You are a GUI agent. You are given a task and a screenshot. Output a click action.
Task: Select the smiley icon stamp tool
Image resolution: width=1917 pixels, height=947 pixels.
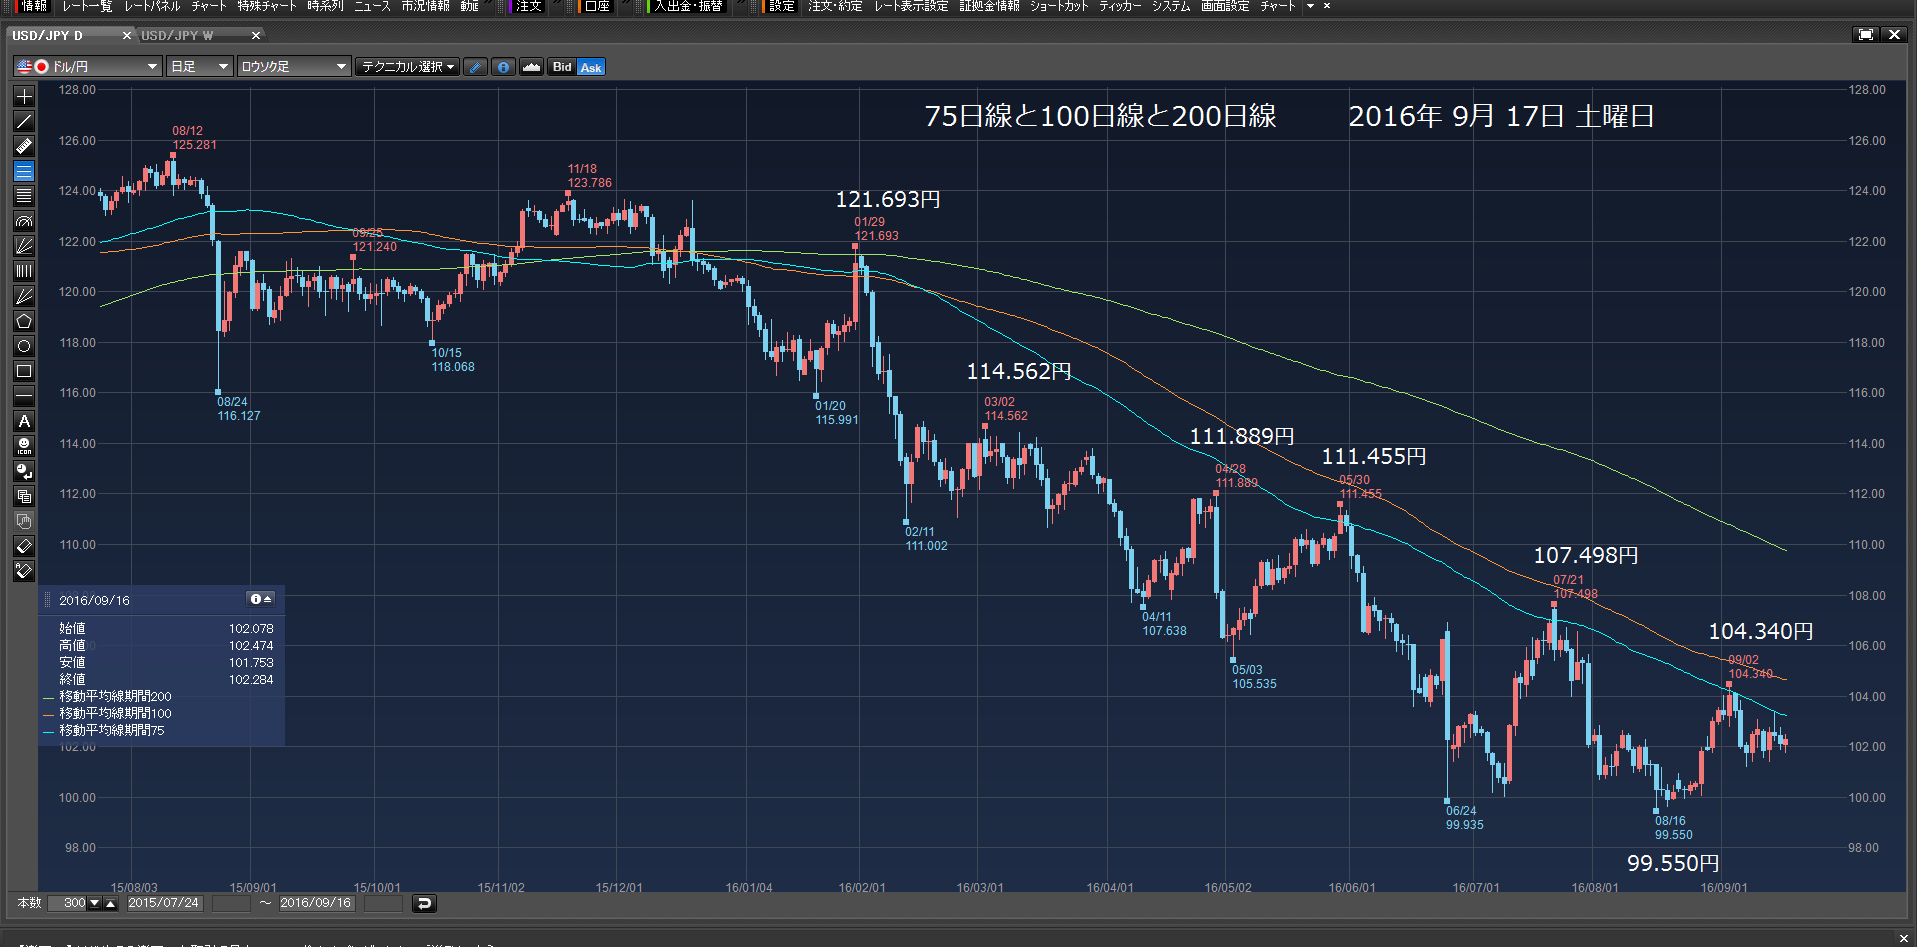[x=24, y=446]
